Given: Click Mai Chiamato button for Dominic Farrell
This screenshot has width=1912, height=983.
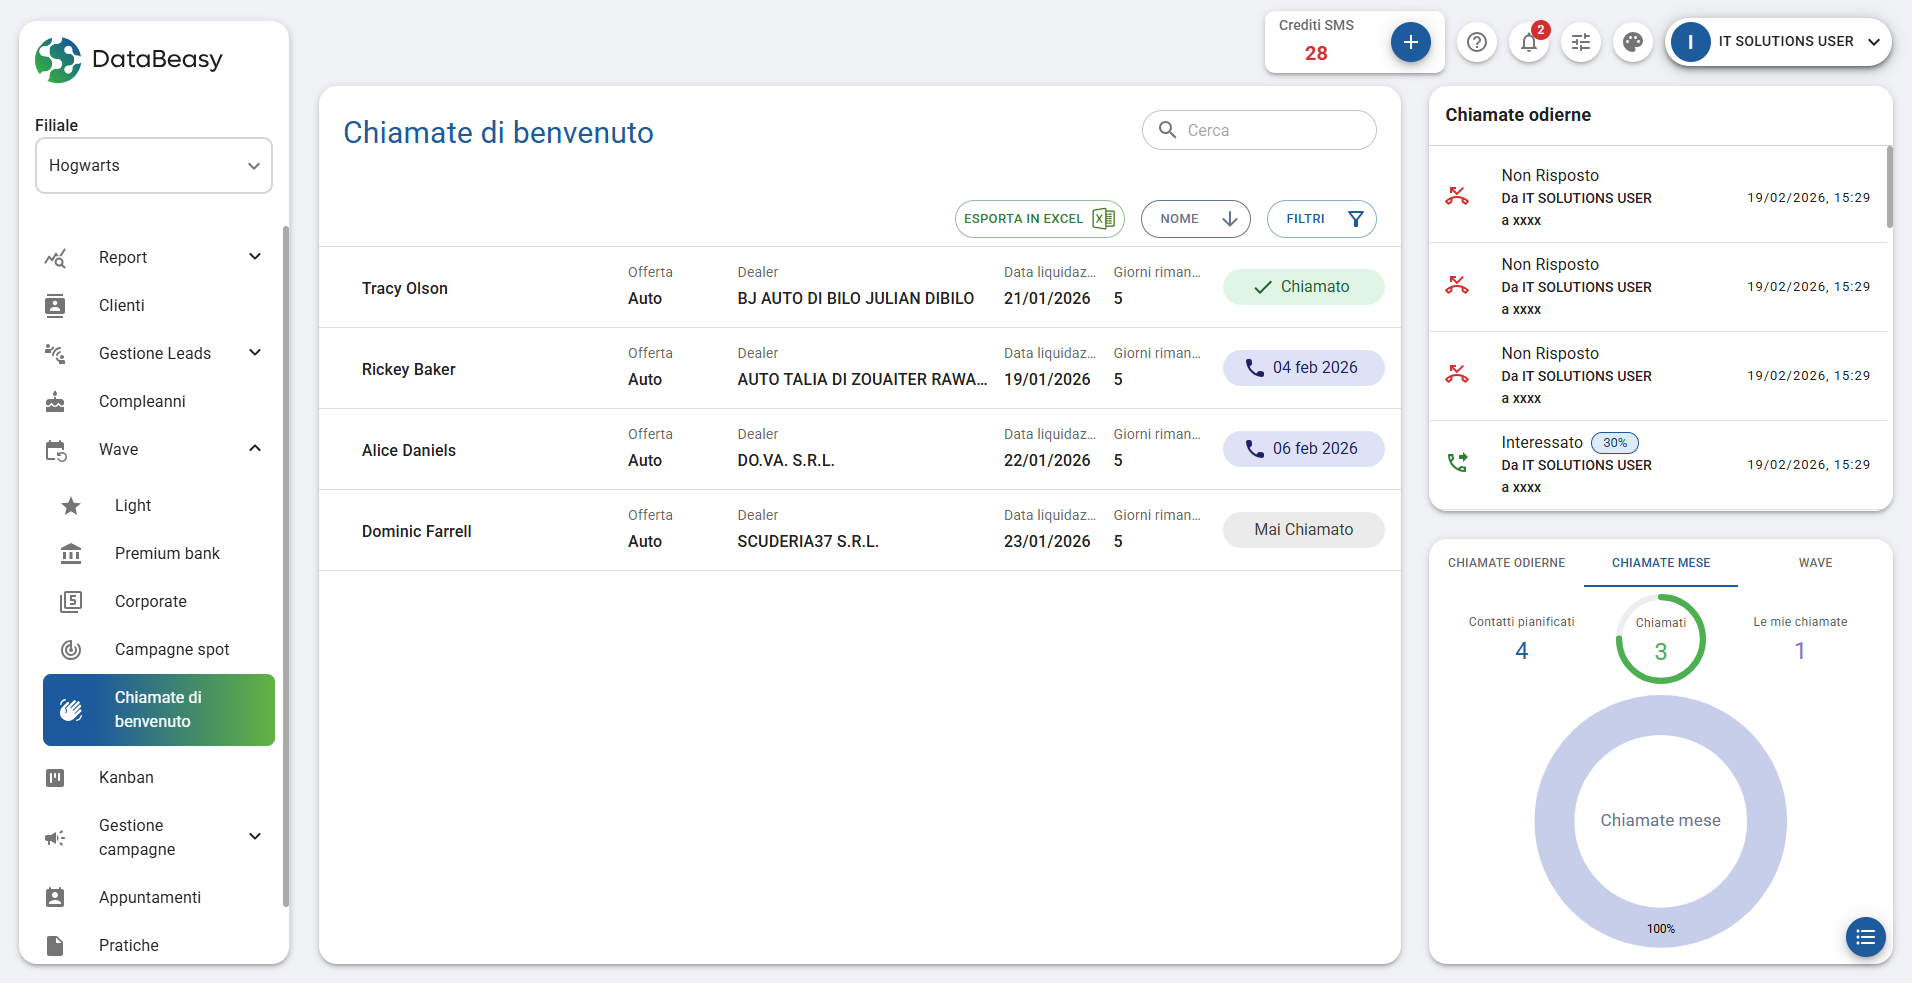Looking at the screenshot, I should [1303, 530].
